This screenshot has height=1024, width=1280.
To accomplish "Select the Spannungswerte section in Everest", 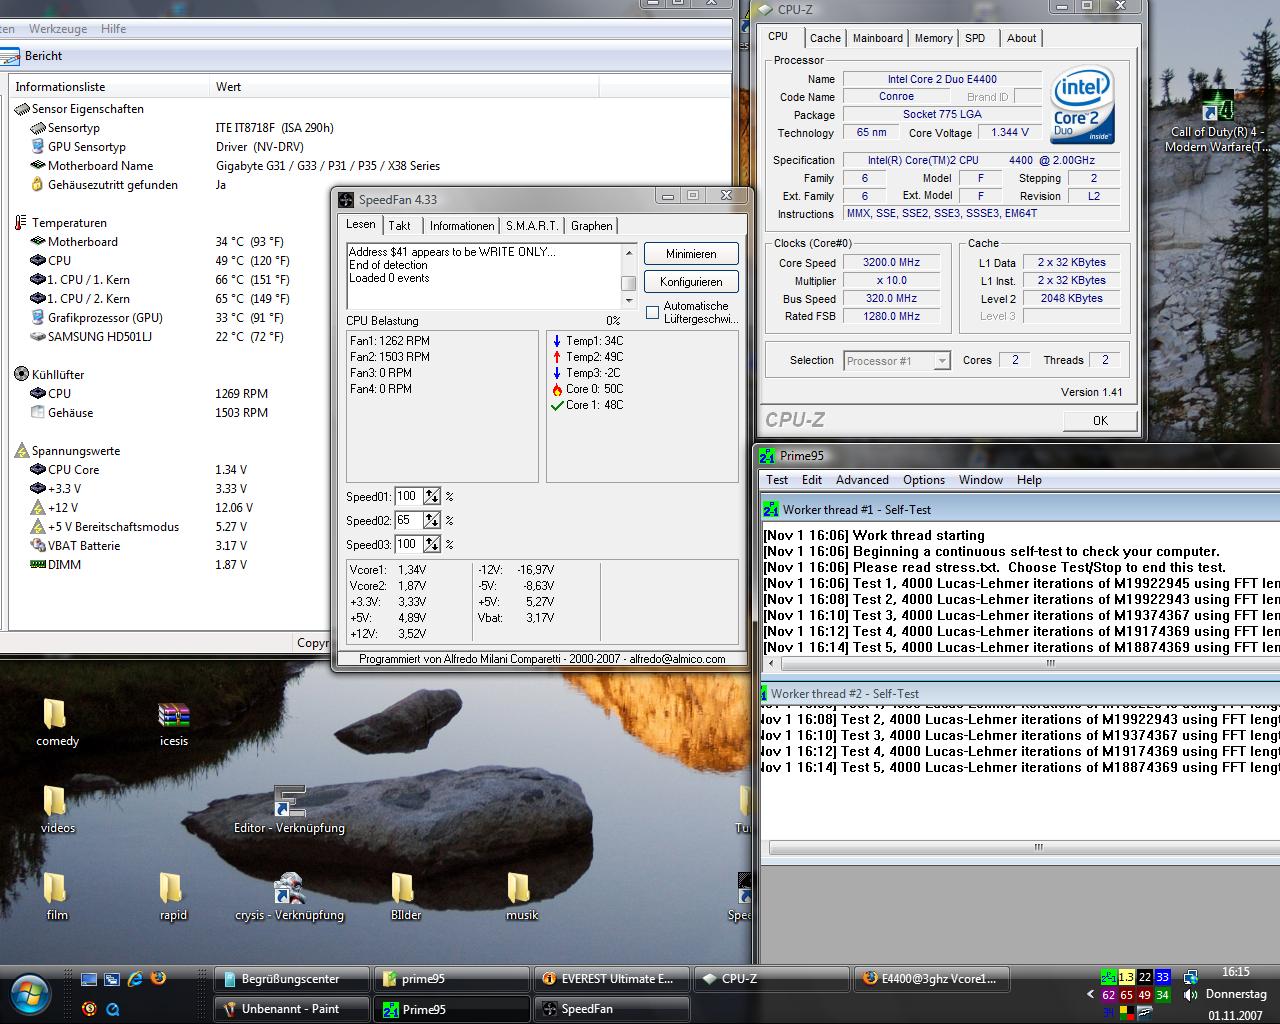I will click(65, 451).
